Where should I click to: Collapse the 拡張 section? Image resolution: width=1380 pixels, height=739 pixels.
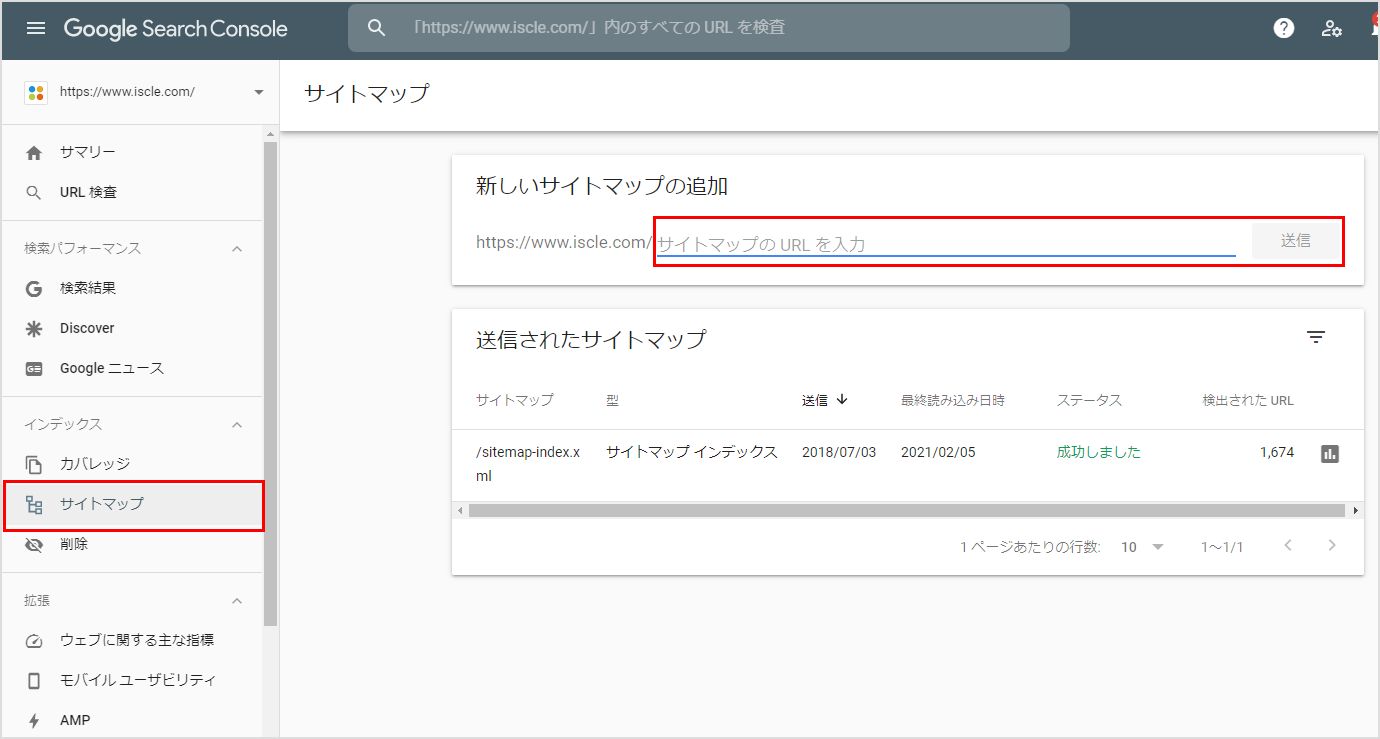[237, 600]
